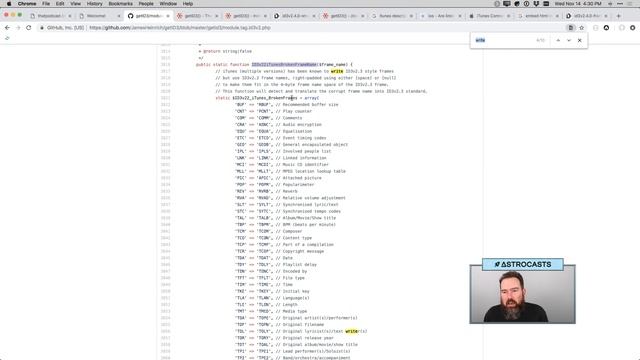Click comment 'Music CD identifier'

click(x=306, y=164)
